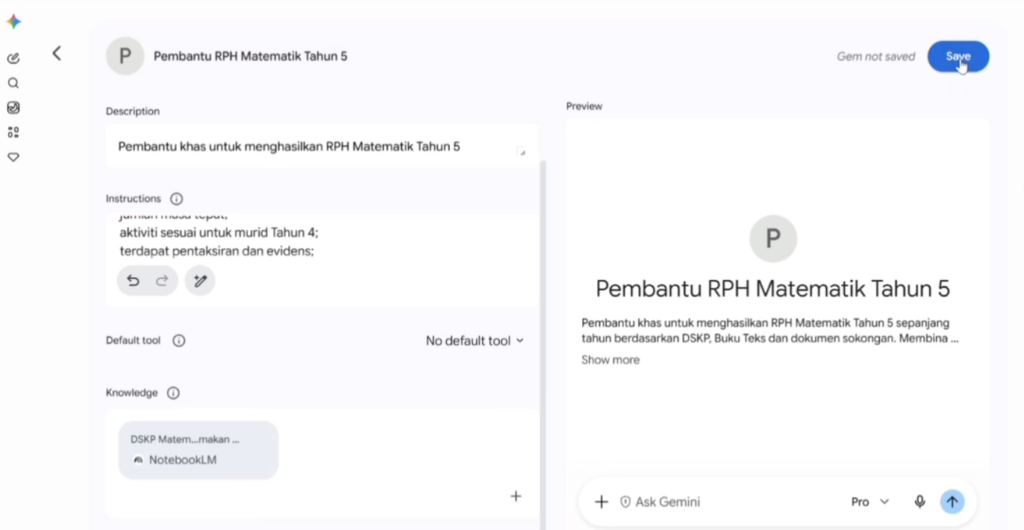Edit the Gem name field
The width and height of the screenshot is (1024, 530).
[x=250, y=56]
